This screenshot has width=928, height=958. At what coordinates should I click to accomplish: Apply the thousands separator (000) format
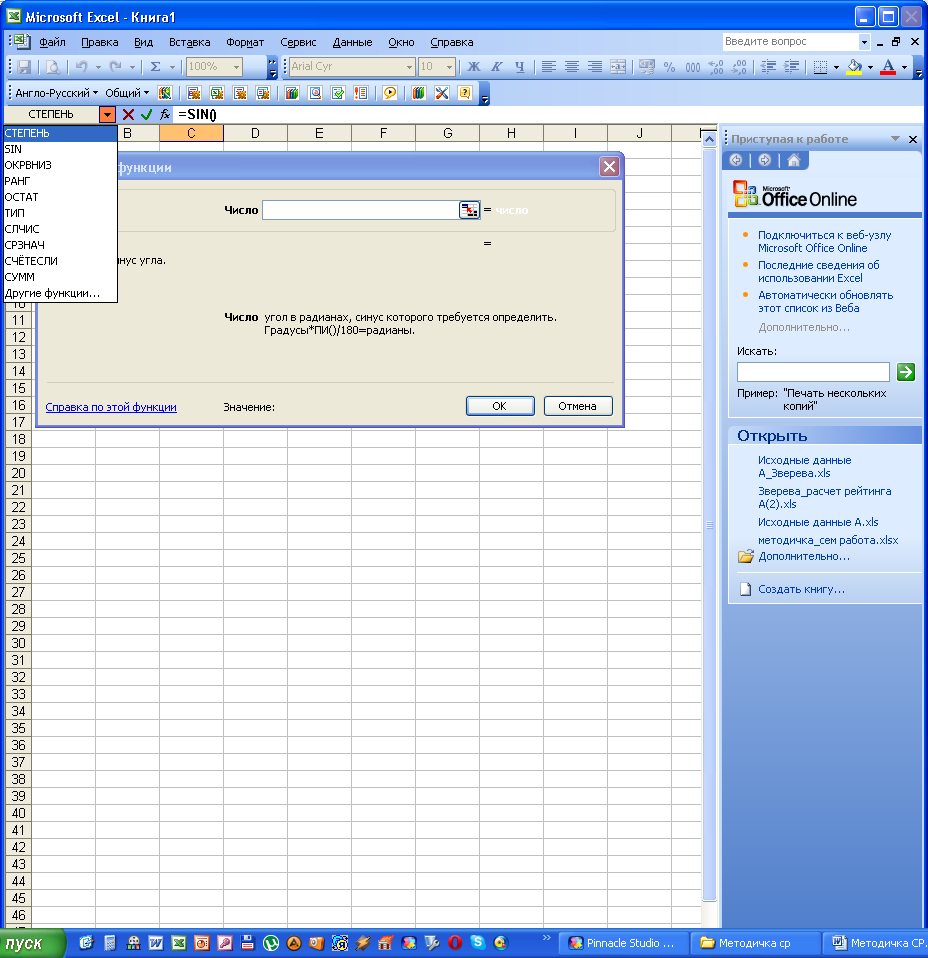coord(693,67)
